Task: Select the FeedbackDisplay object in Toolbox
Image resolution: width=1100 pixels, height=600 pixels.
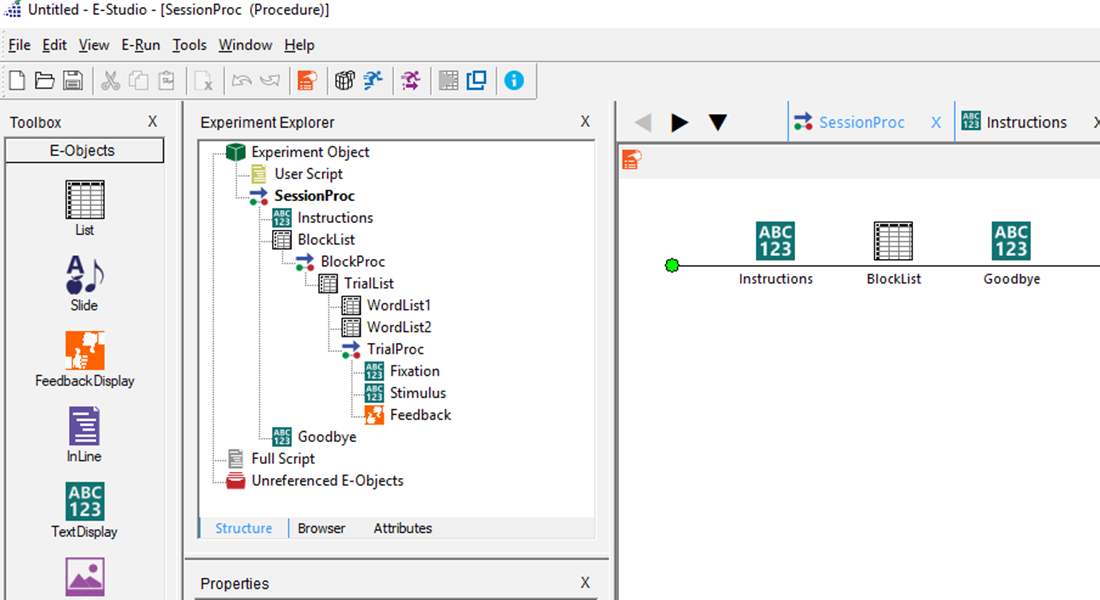Action: pos(84,358)
